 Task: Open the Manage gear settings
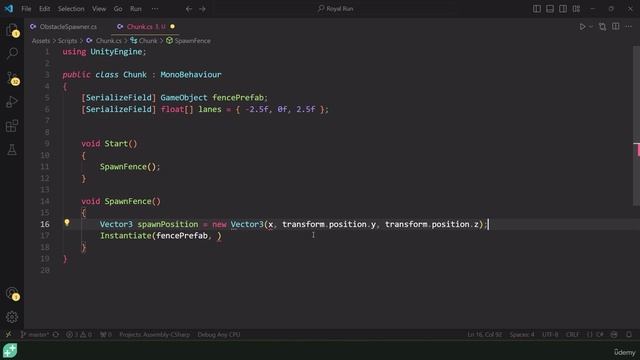point(12,317)
